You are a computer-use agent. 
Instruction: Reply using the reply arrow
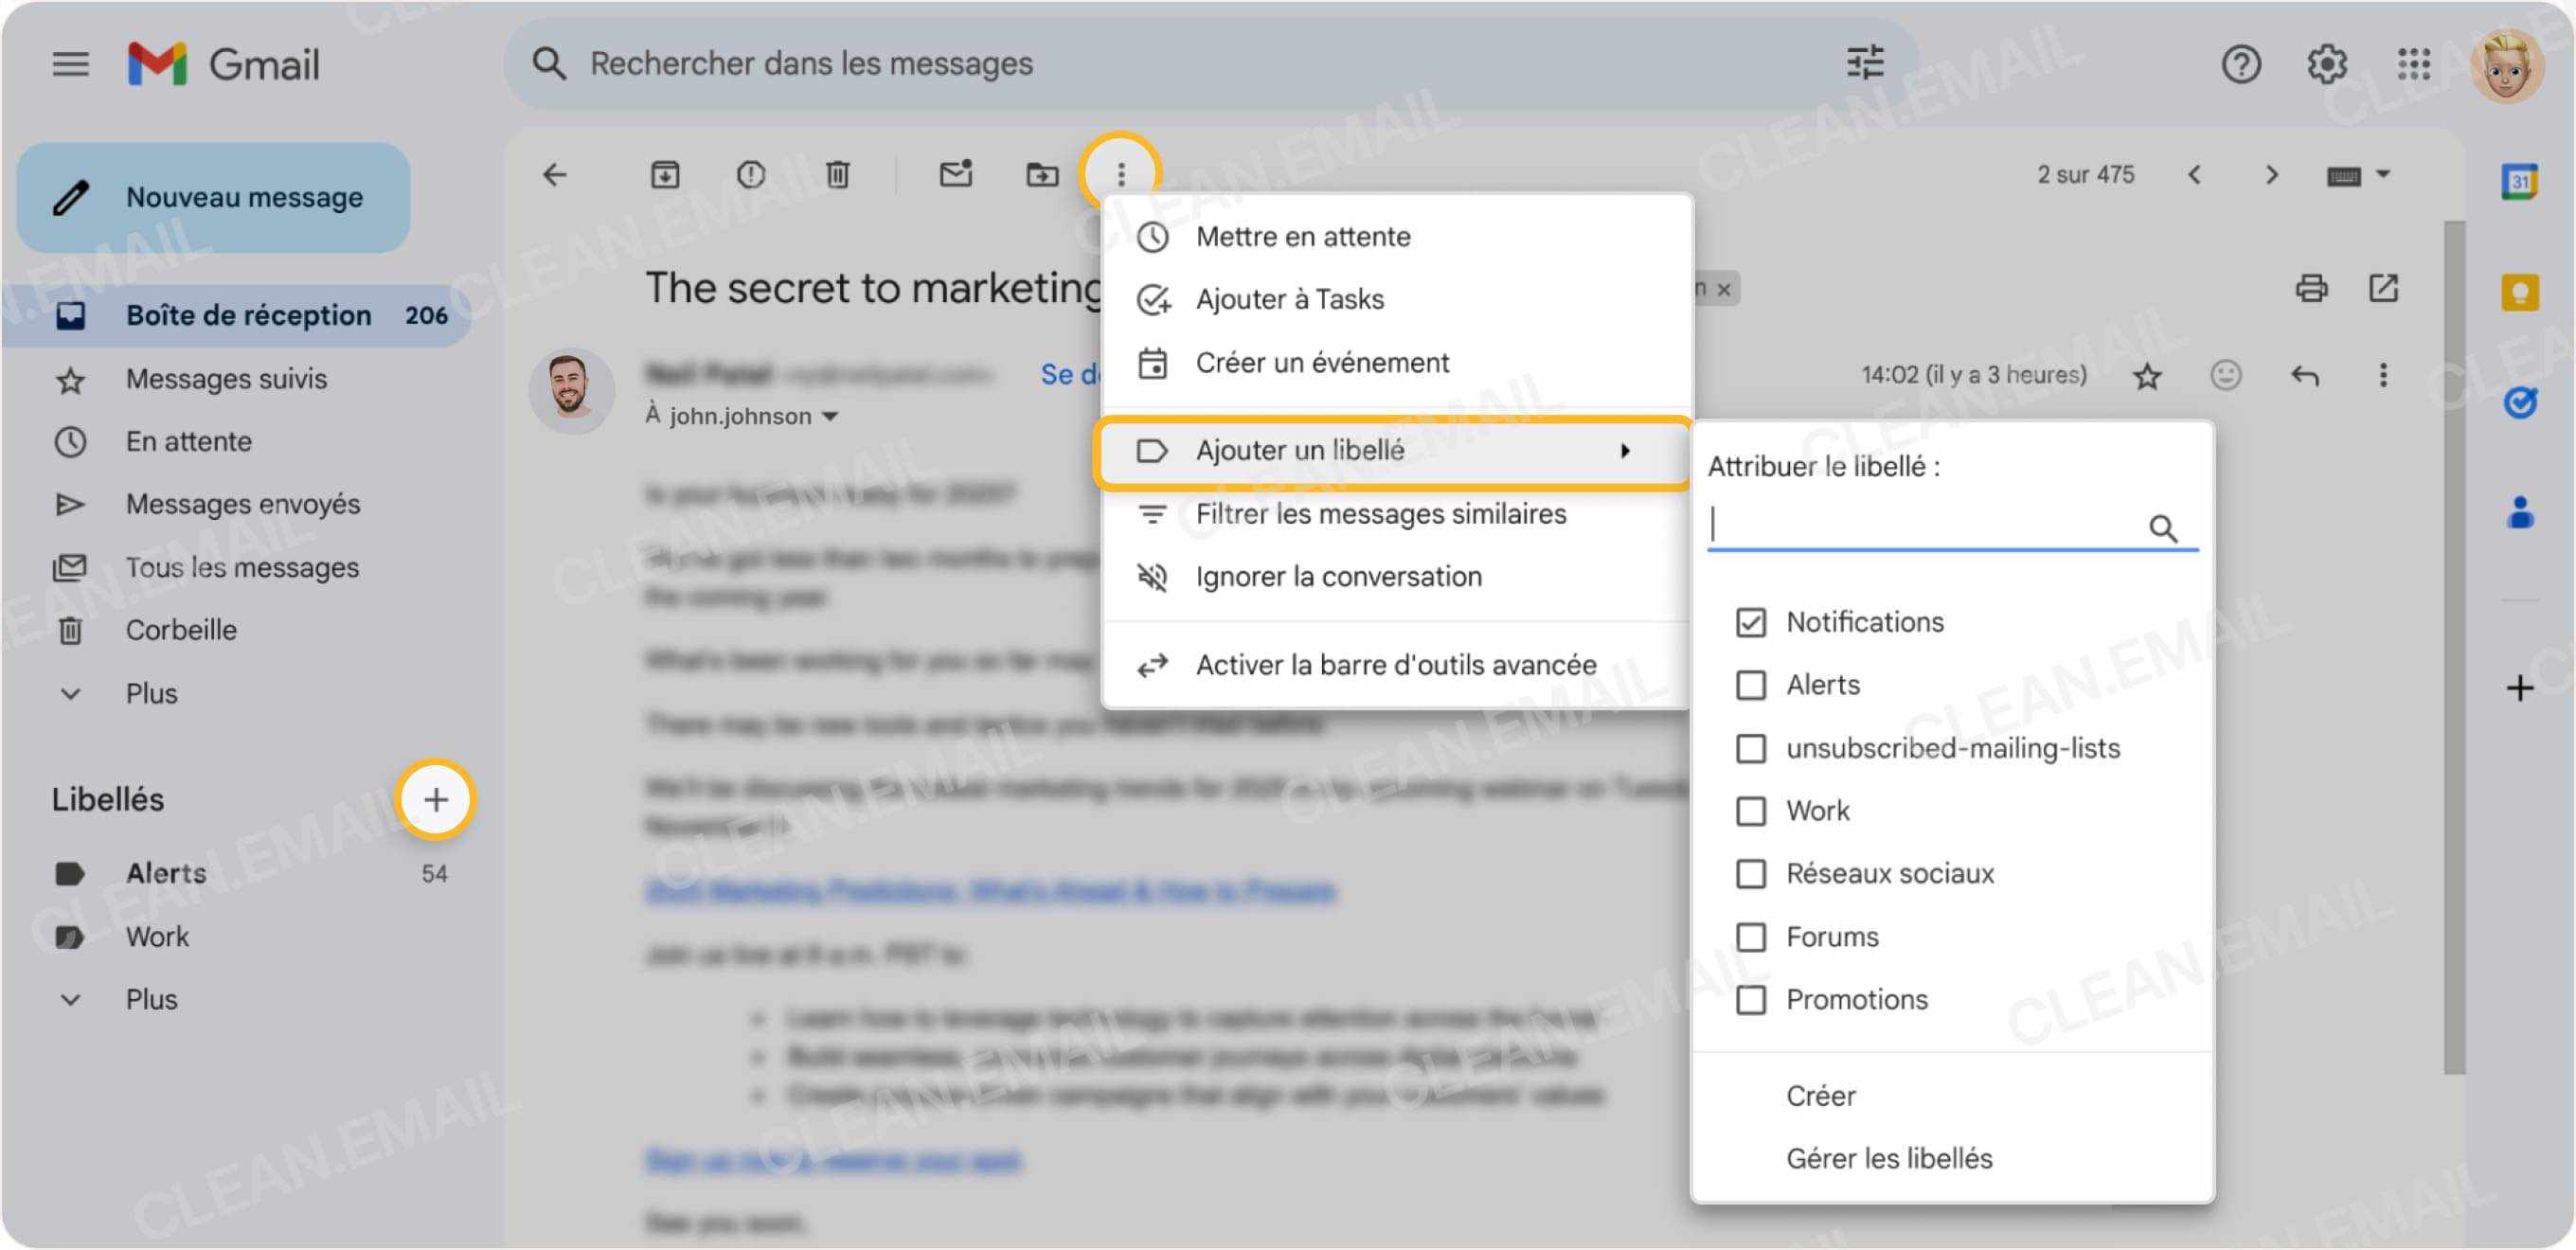(2306, 375)
